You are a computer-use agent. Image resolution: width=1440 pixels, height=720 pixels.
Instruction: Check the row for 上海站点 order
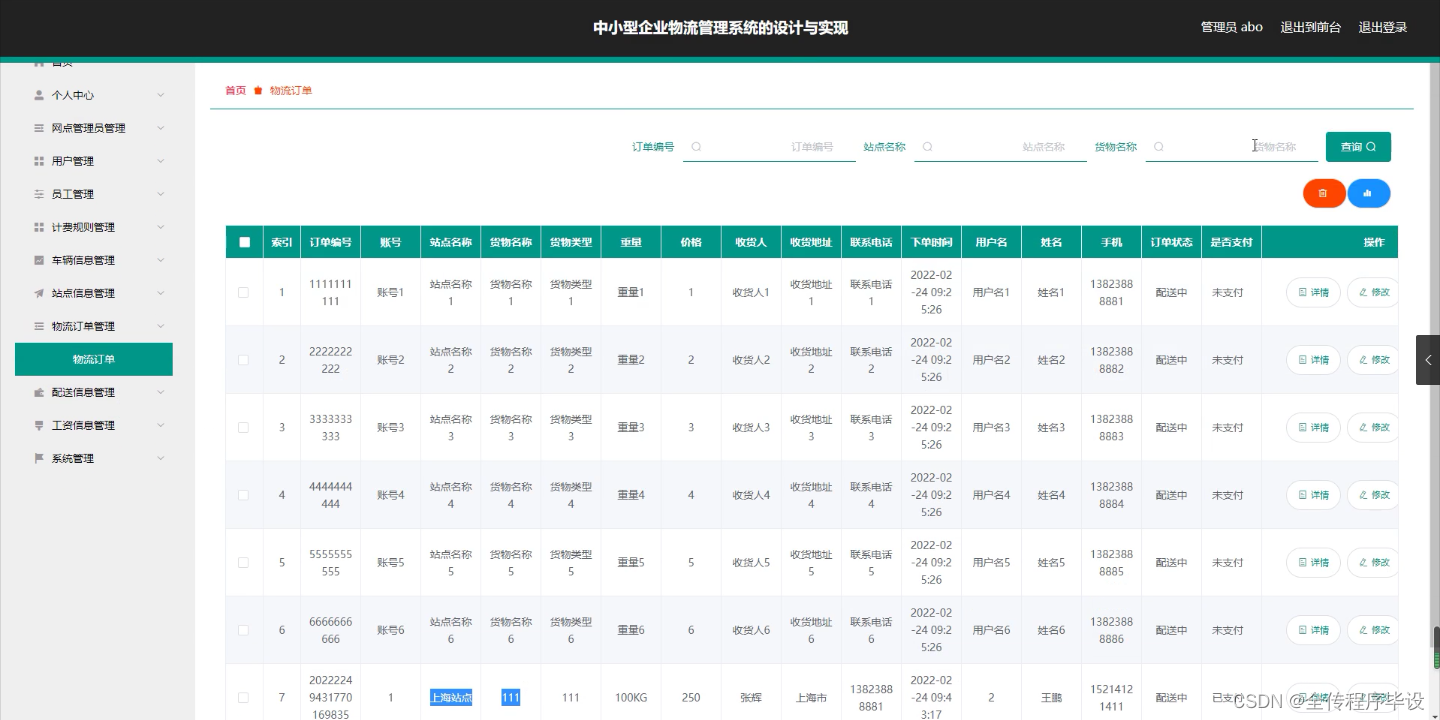point(243,697)
